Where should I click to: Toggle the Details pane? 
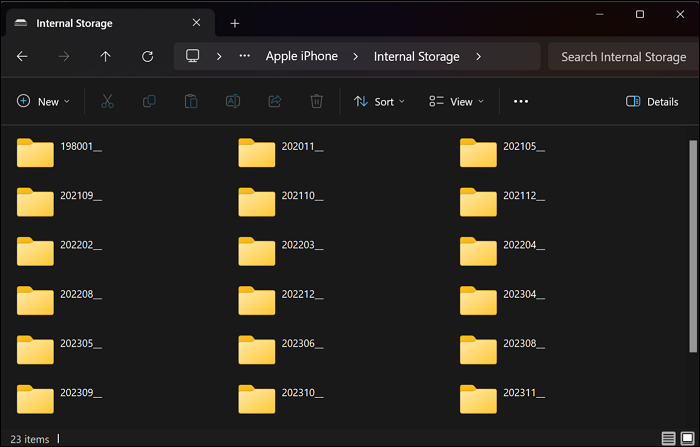[652, 101]
